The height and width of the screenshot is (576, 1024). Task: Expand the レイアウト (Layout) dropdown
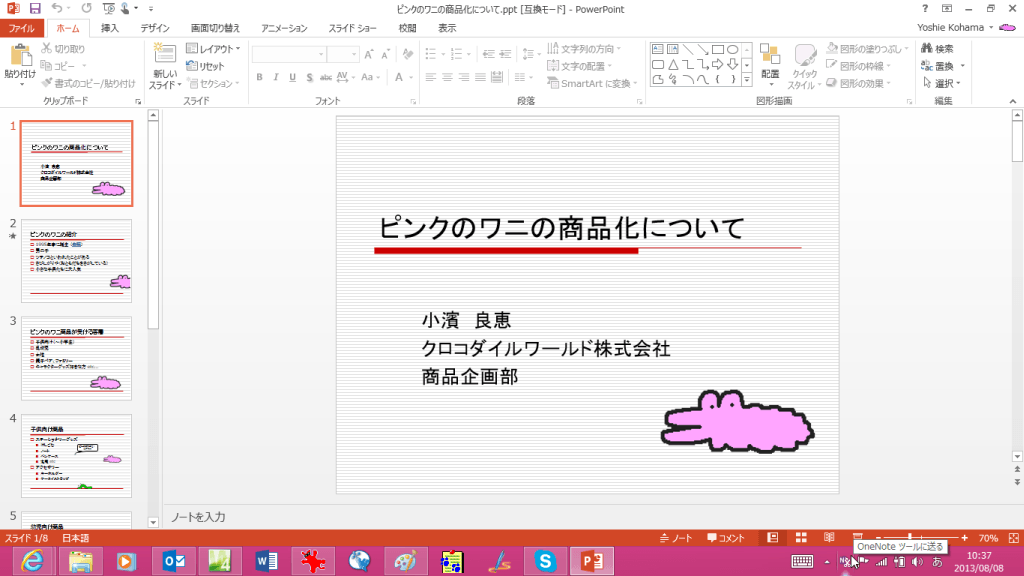coord(214,48)
